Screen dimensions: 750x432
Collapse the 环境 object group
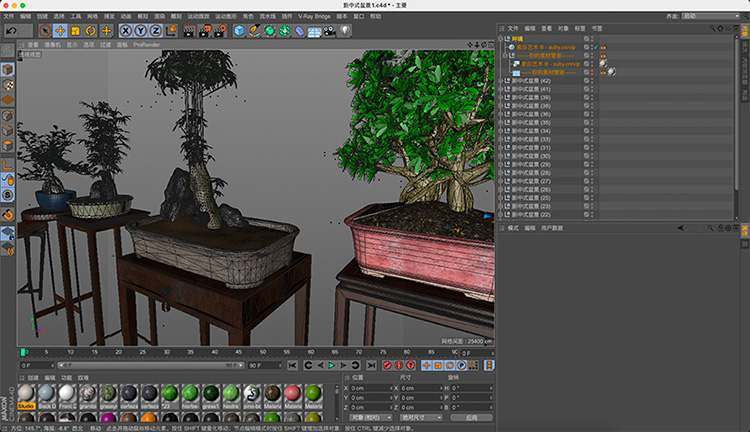click(x=501, y=39)
